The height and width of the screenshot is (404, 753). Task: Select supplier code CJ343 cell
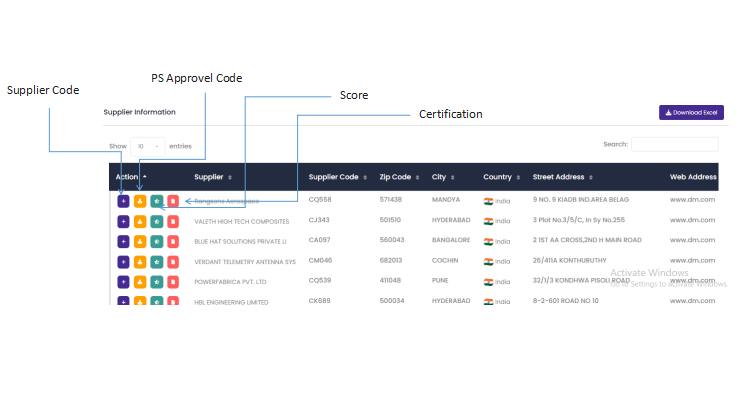tap(319, 220)
